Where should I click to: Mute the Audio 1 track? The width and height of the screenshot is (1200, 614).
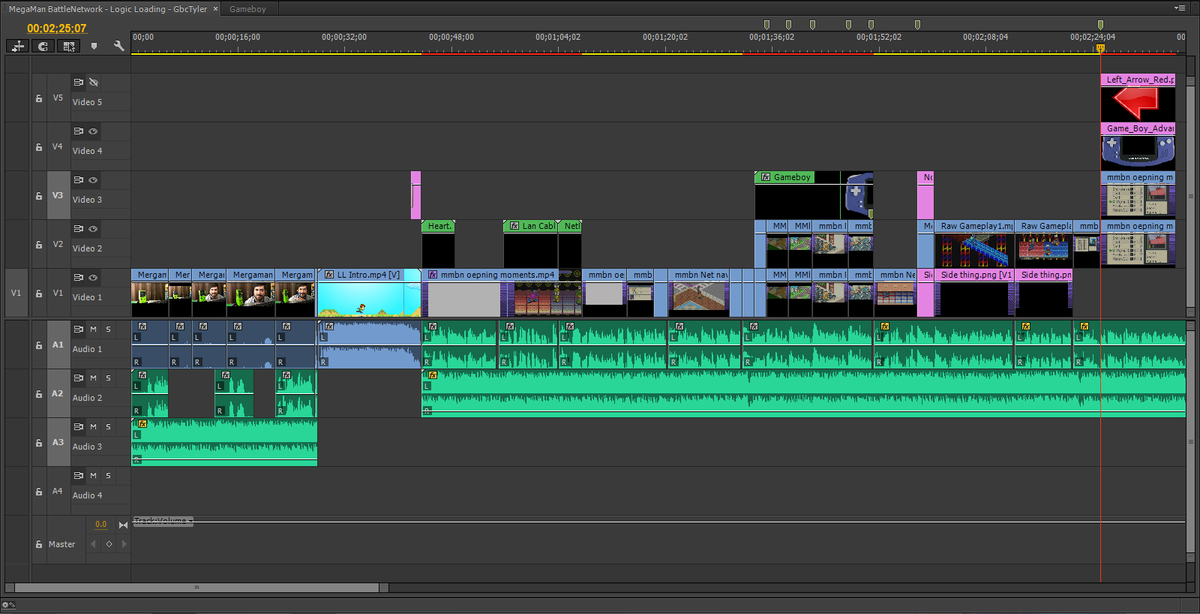93,329
